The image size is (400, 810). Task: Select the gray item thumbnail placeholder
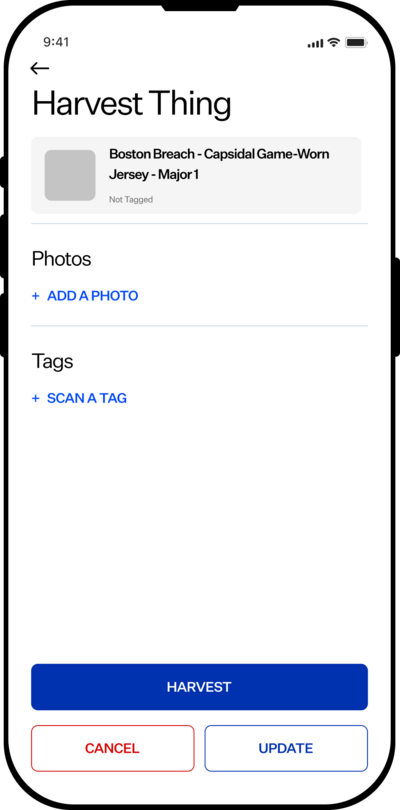click(x=70, y=175)
